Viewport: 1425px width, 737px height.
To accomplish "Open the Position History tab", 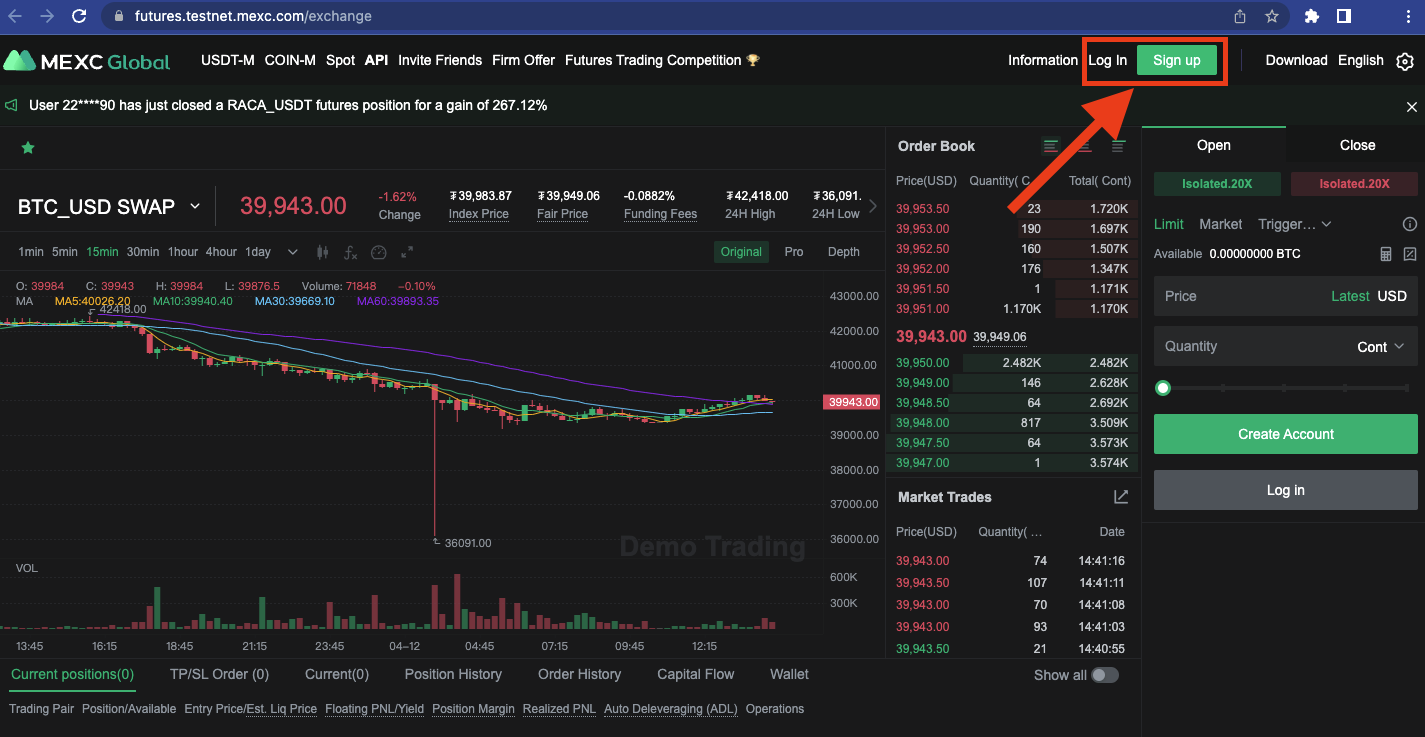I will (453, 674).
